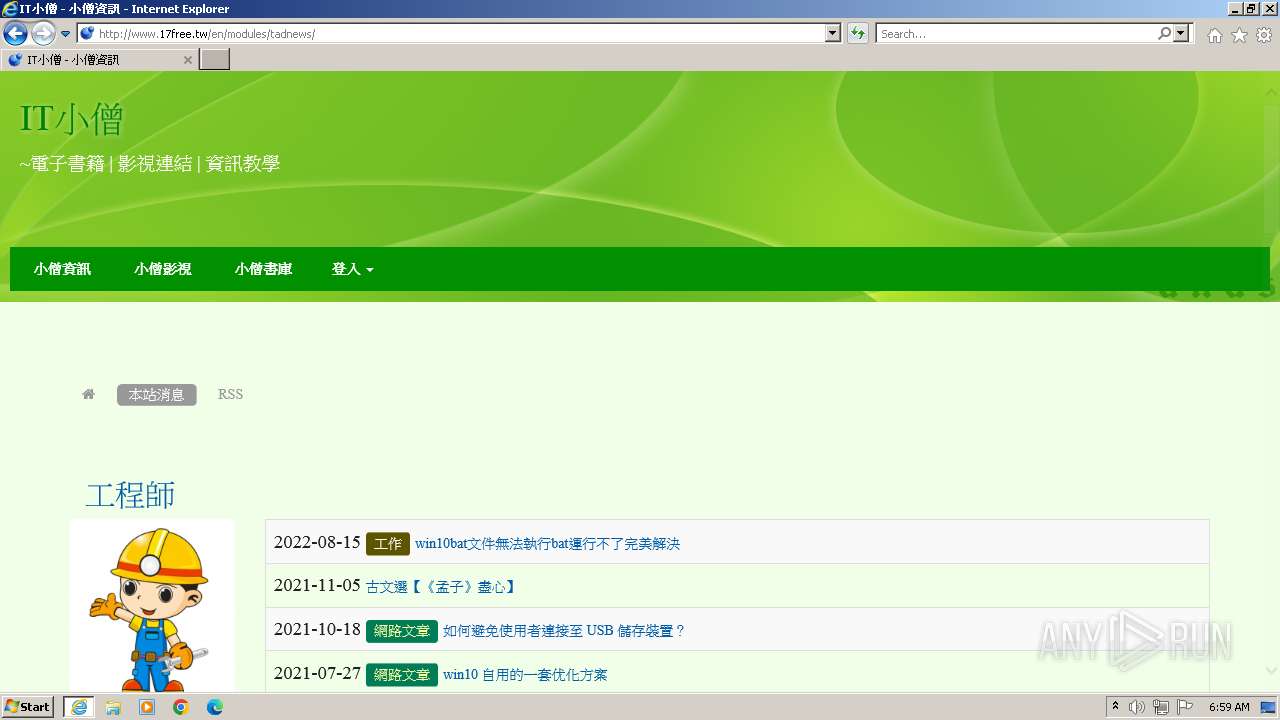Open the Windows Start button

28,707
